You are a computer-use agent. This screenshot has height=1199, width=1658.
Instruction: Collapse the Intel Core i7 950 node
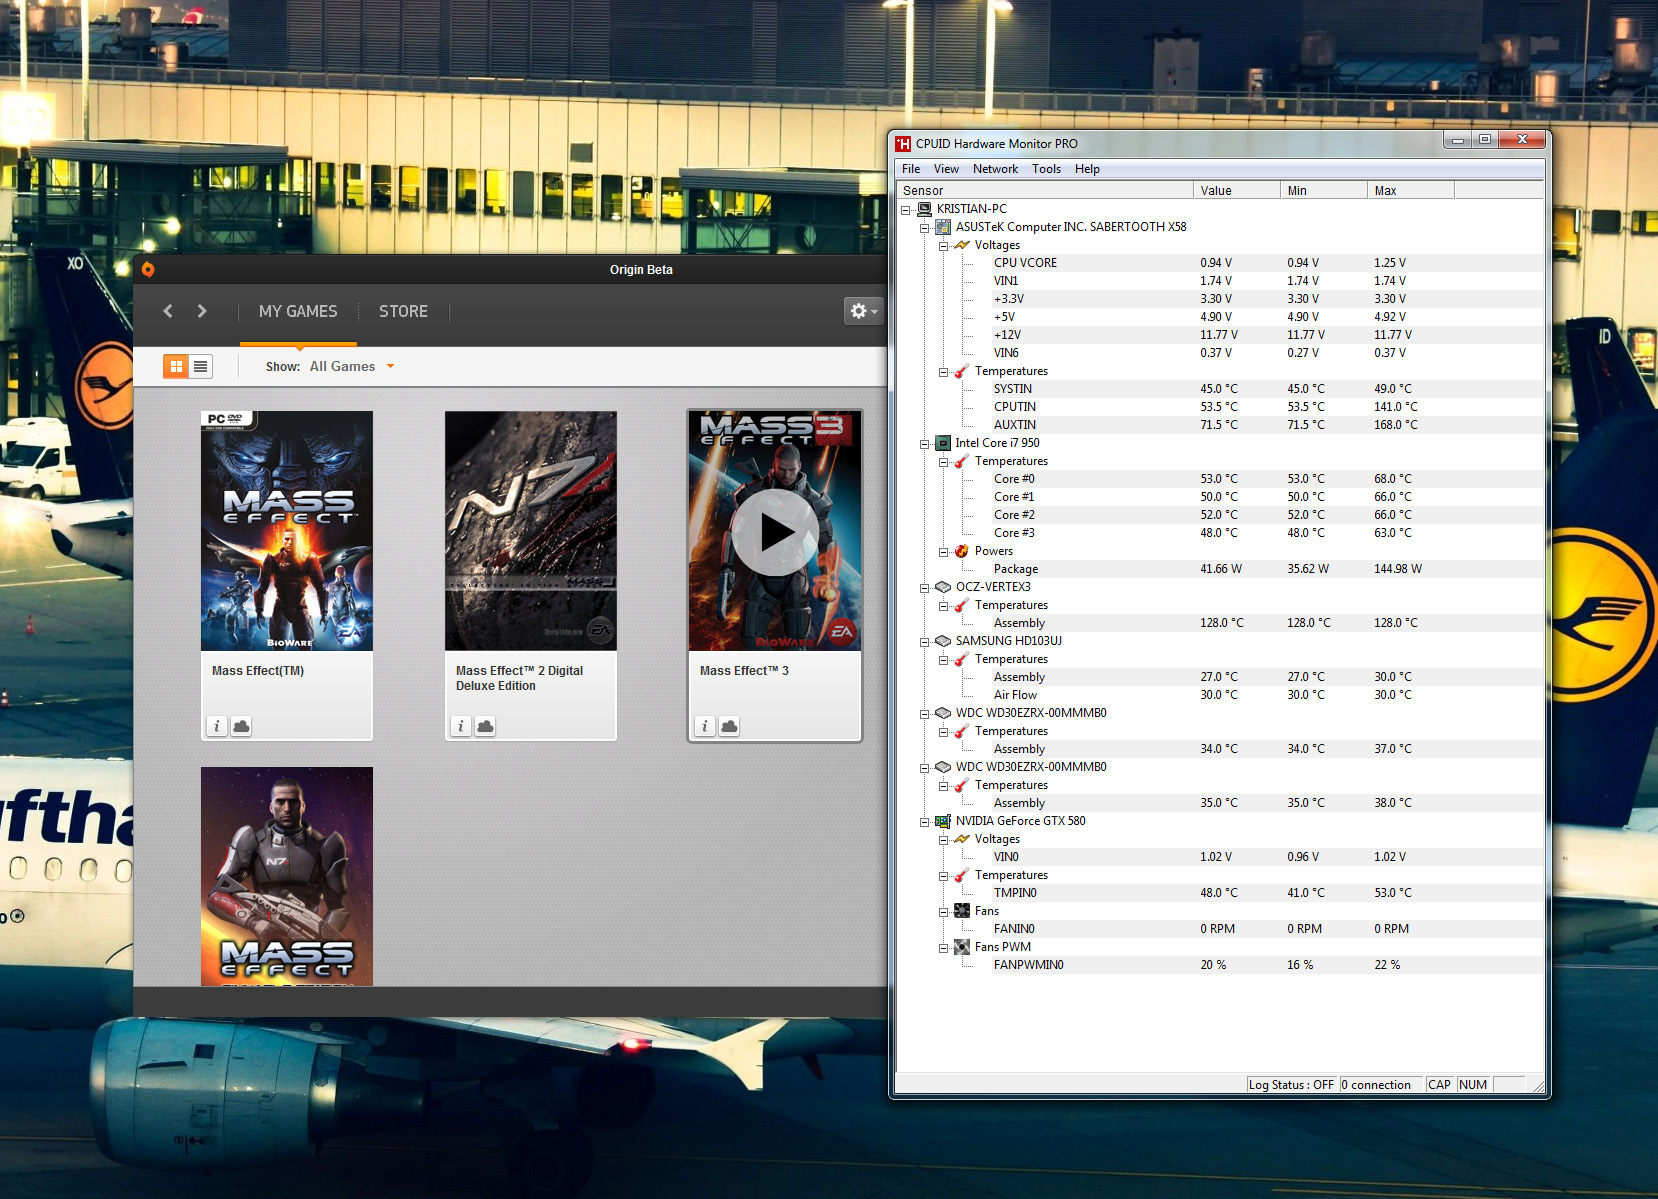pyautogui.click(x=925, y=444)
